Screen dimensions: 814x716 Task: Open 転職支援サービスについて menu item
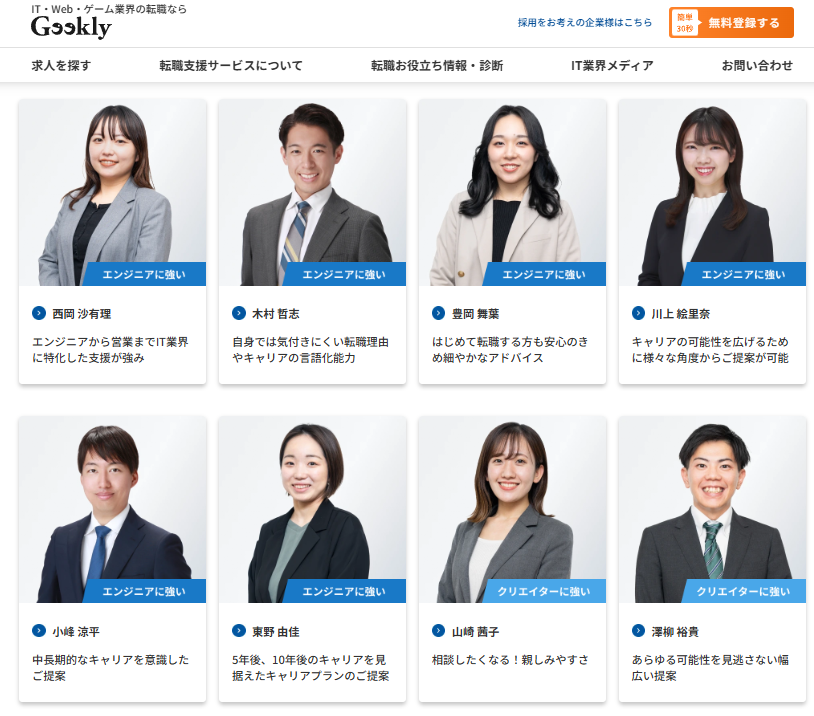(231, 65)
